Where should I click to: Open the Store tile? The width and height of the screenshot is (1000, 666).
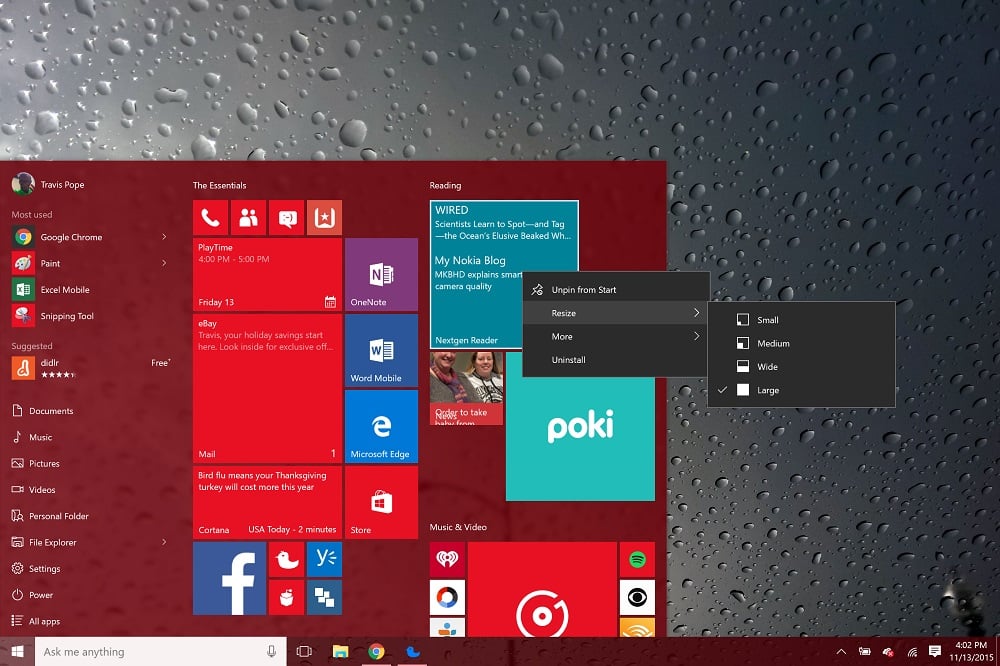click(x=381, y=502)
